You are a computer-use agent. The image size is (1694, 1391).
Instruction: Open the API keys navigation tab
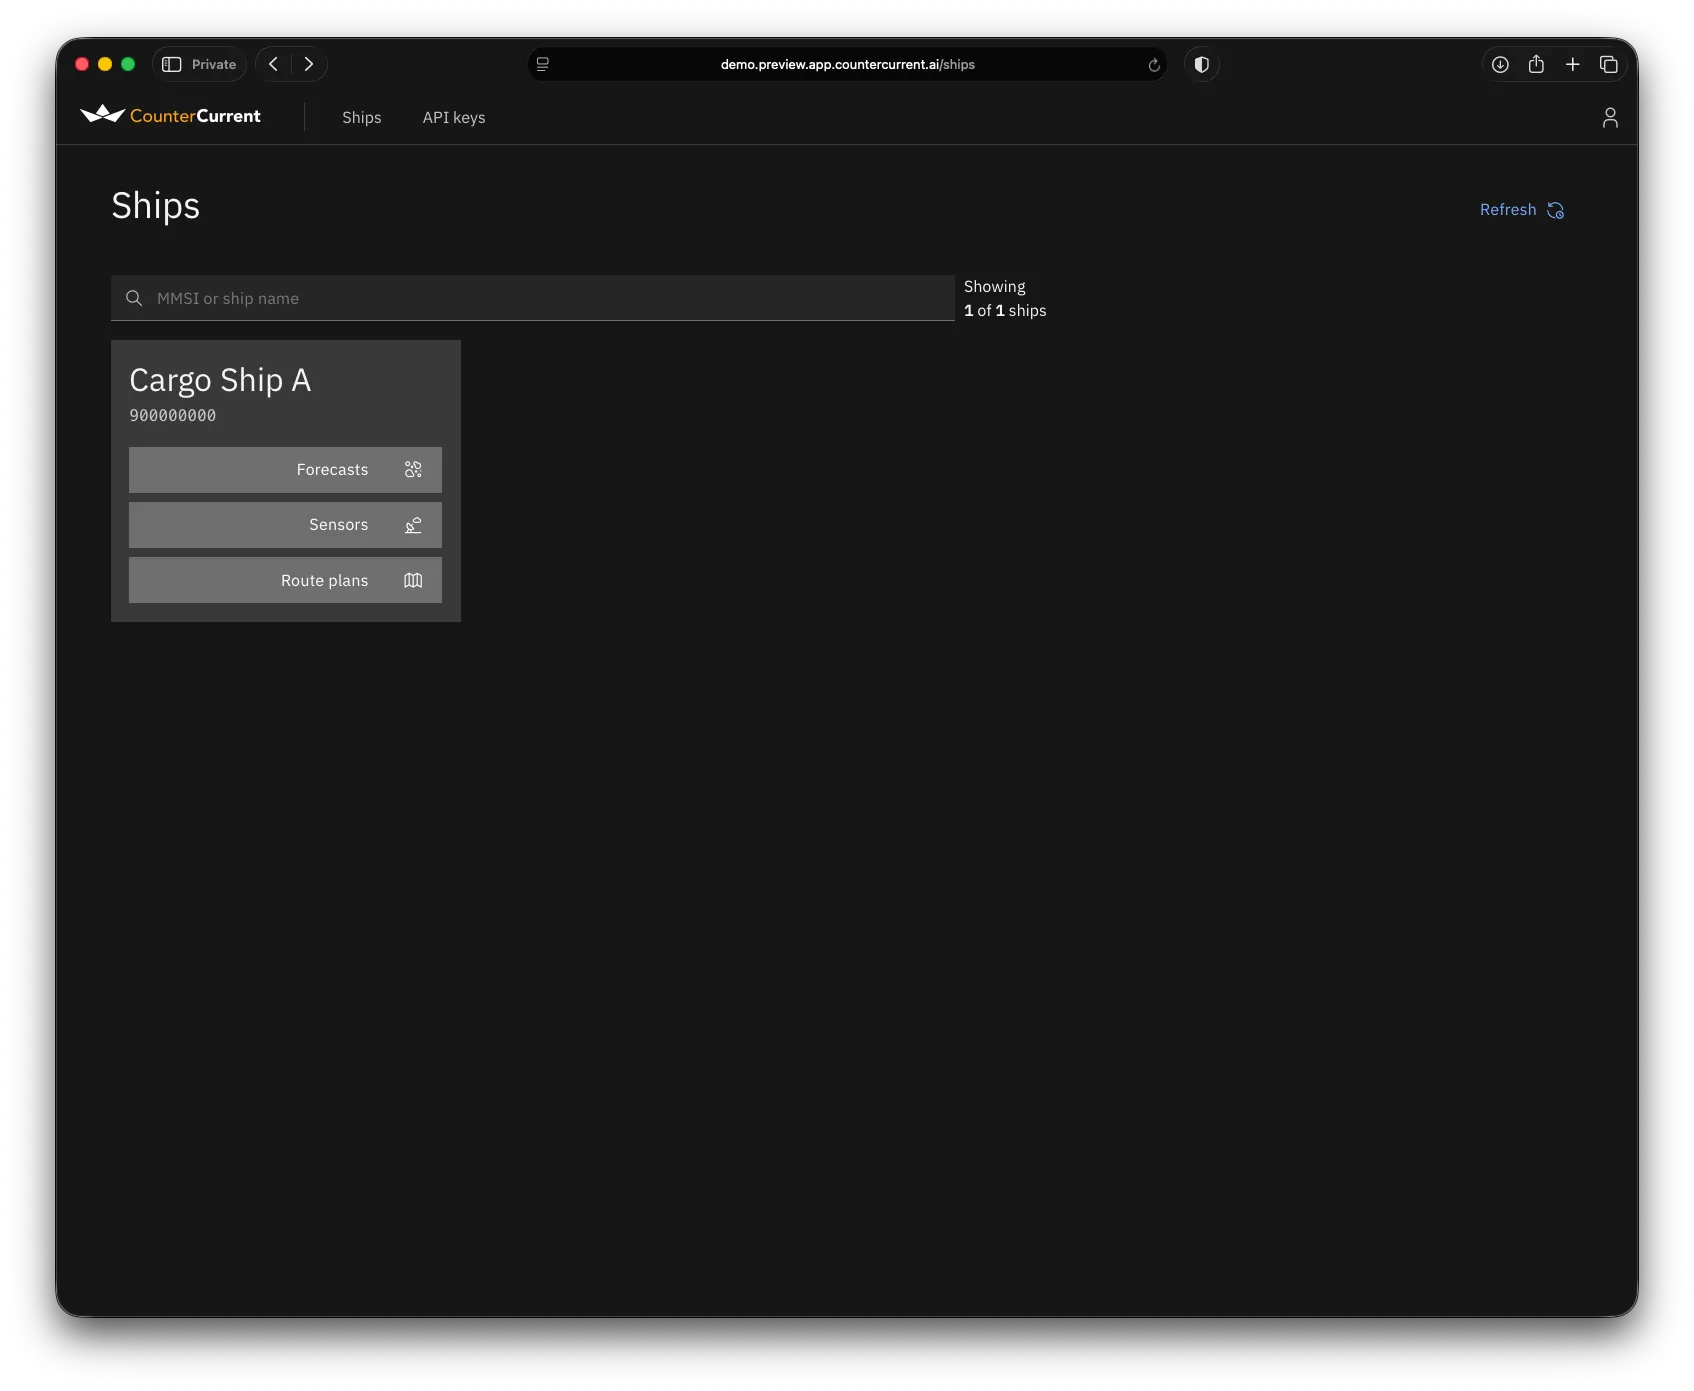pyautogui.click(x=454, y=117)
